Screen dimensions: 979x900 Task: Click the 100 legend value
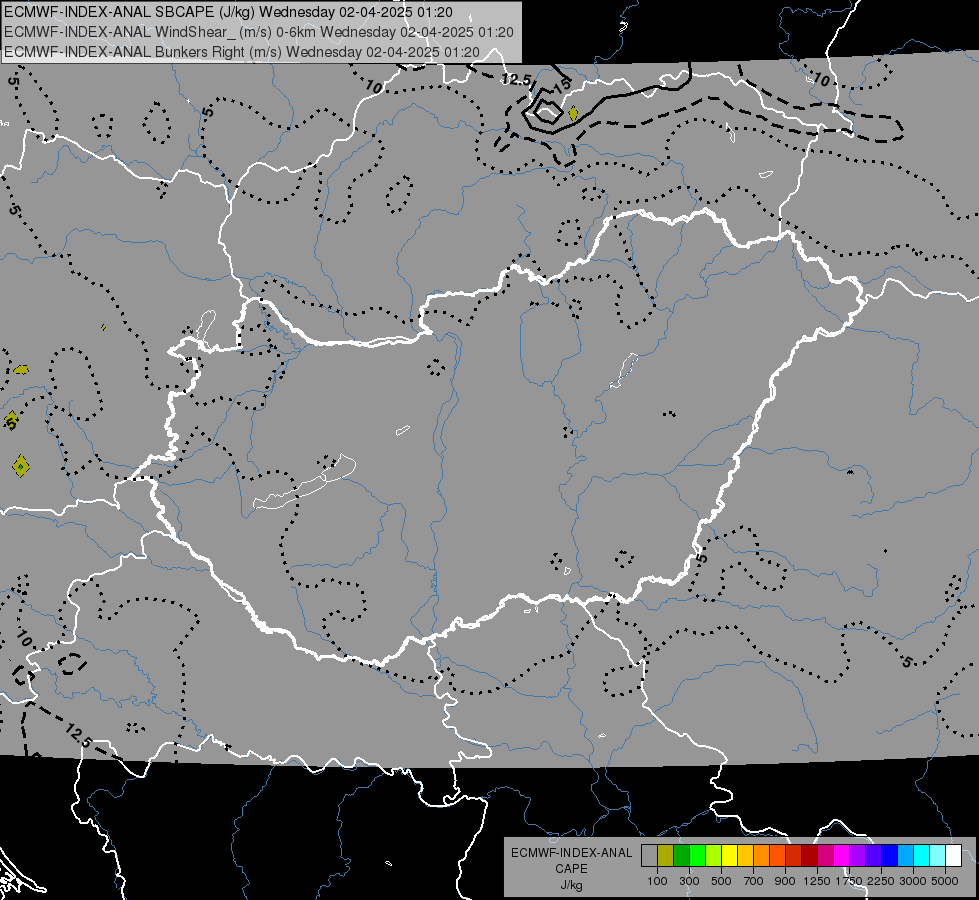[x=657, y=881]
